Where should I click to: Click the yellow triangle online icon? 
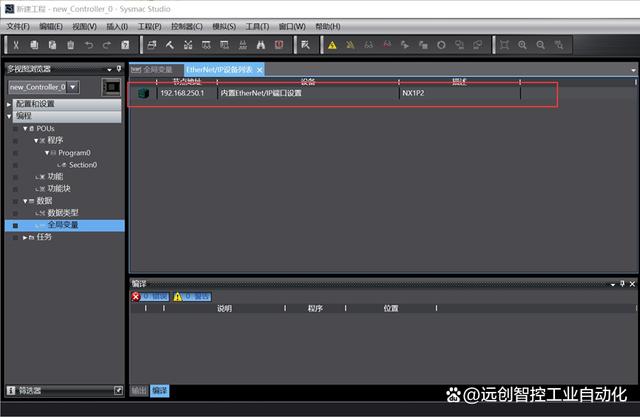click(x=332, y=45)
